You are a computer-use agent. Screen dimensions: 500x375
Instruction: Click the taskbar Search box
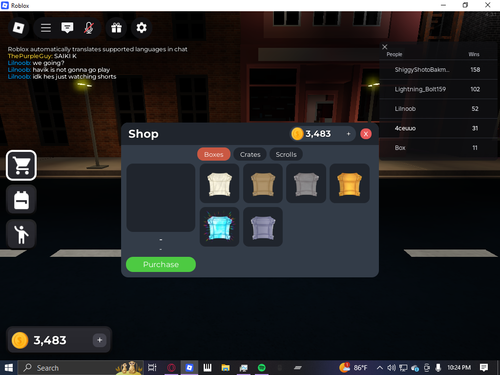tap(80, 368)
